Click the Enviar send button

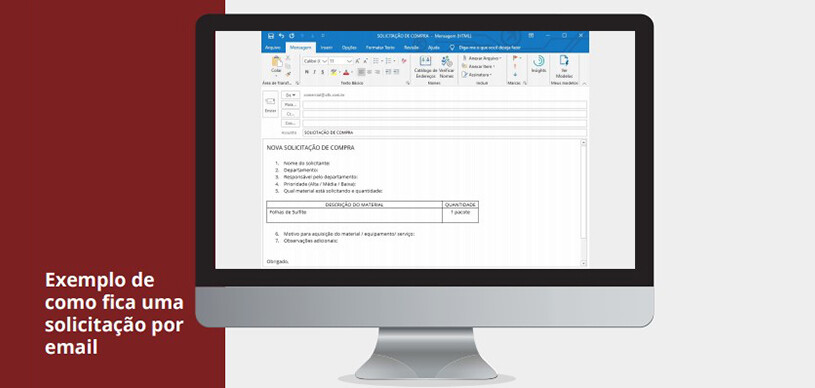[x=270, y=104]
